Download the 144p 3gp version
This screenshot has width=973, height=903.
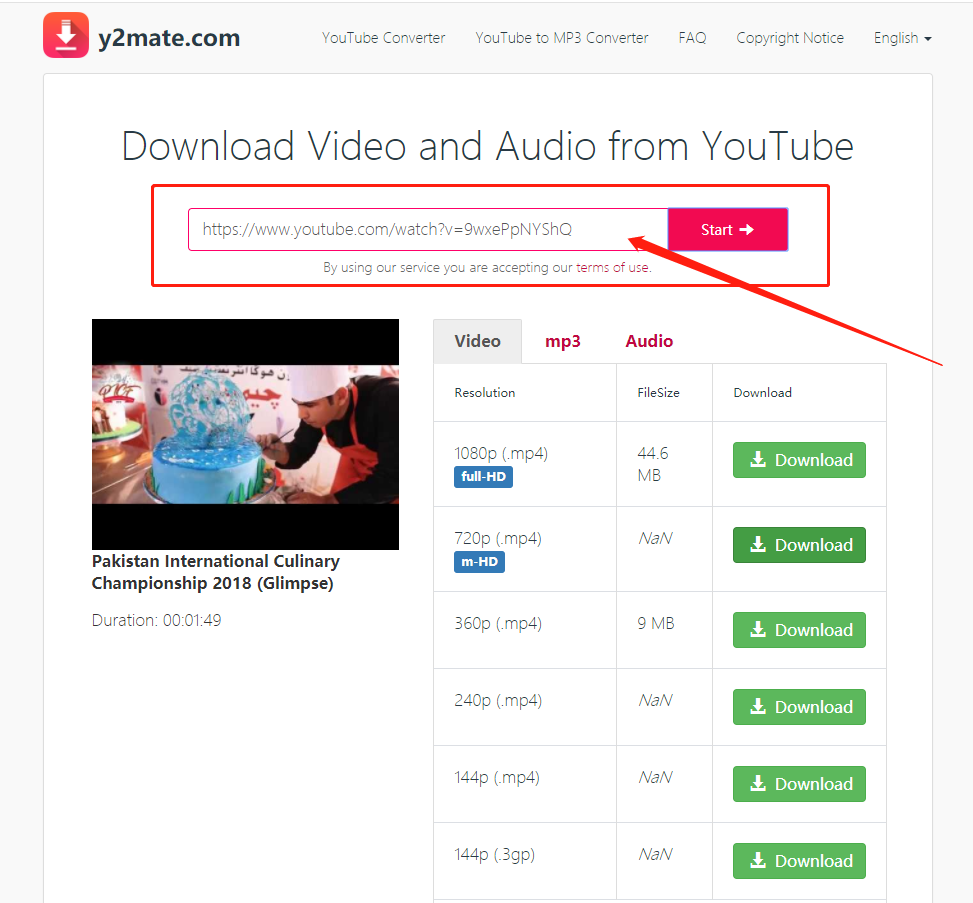coord(799,861)
